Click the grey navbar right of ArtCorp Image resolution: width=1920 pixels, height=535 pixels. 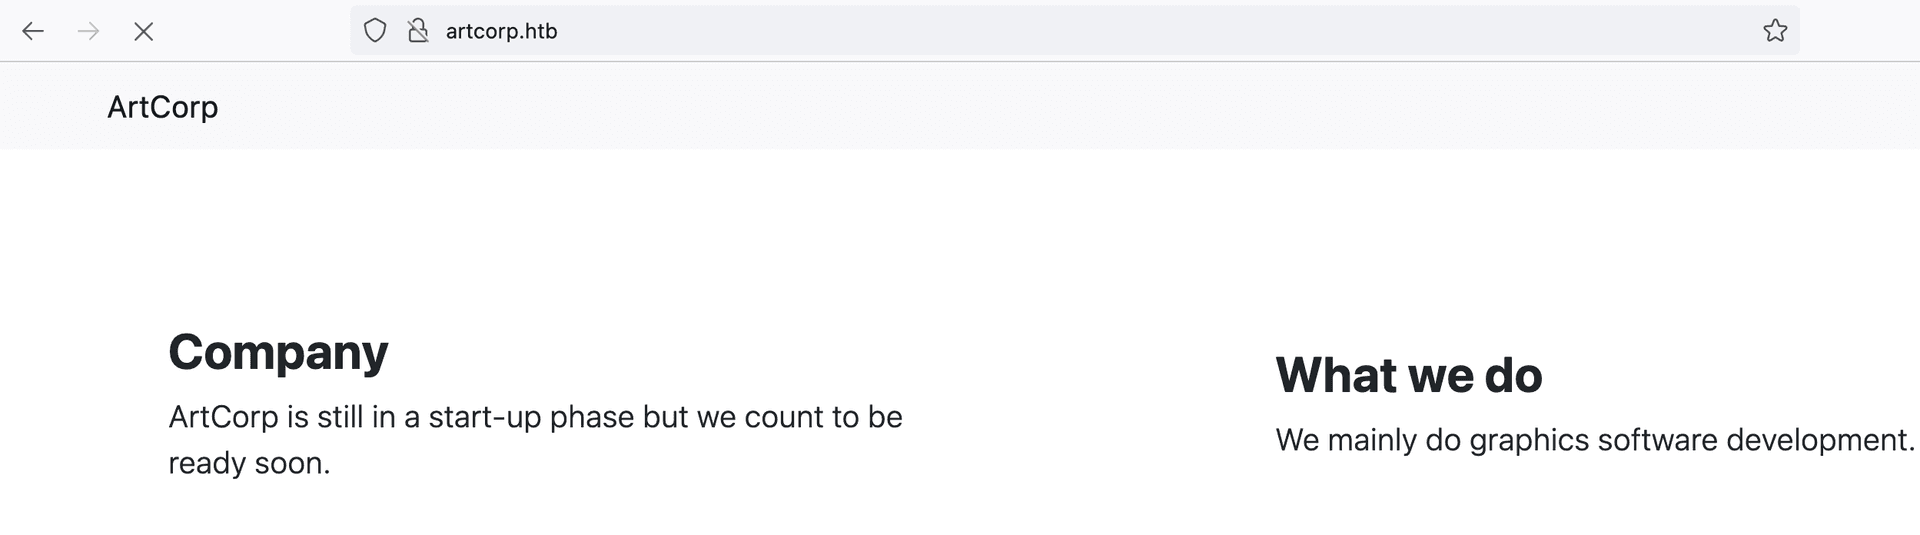1000,107
